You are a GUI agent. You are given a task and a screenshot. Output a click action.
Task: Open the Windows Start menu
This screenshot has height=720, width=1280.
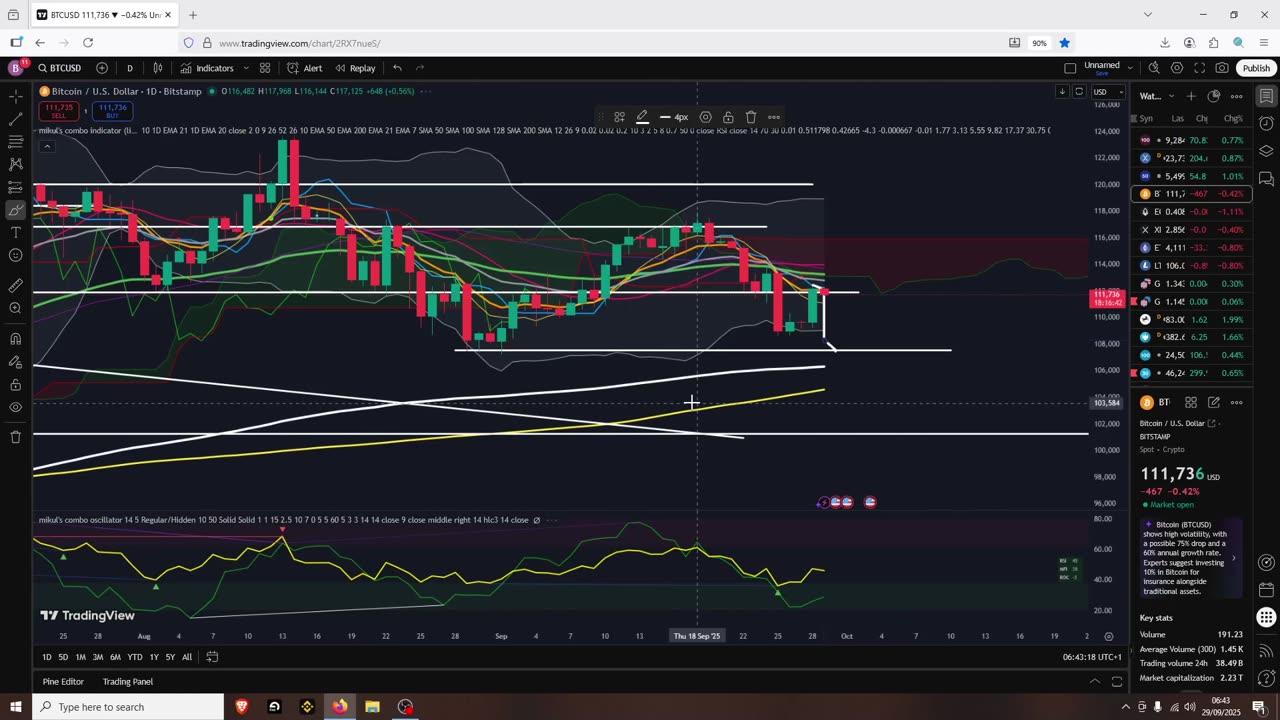click(16, 707)
